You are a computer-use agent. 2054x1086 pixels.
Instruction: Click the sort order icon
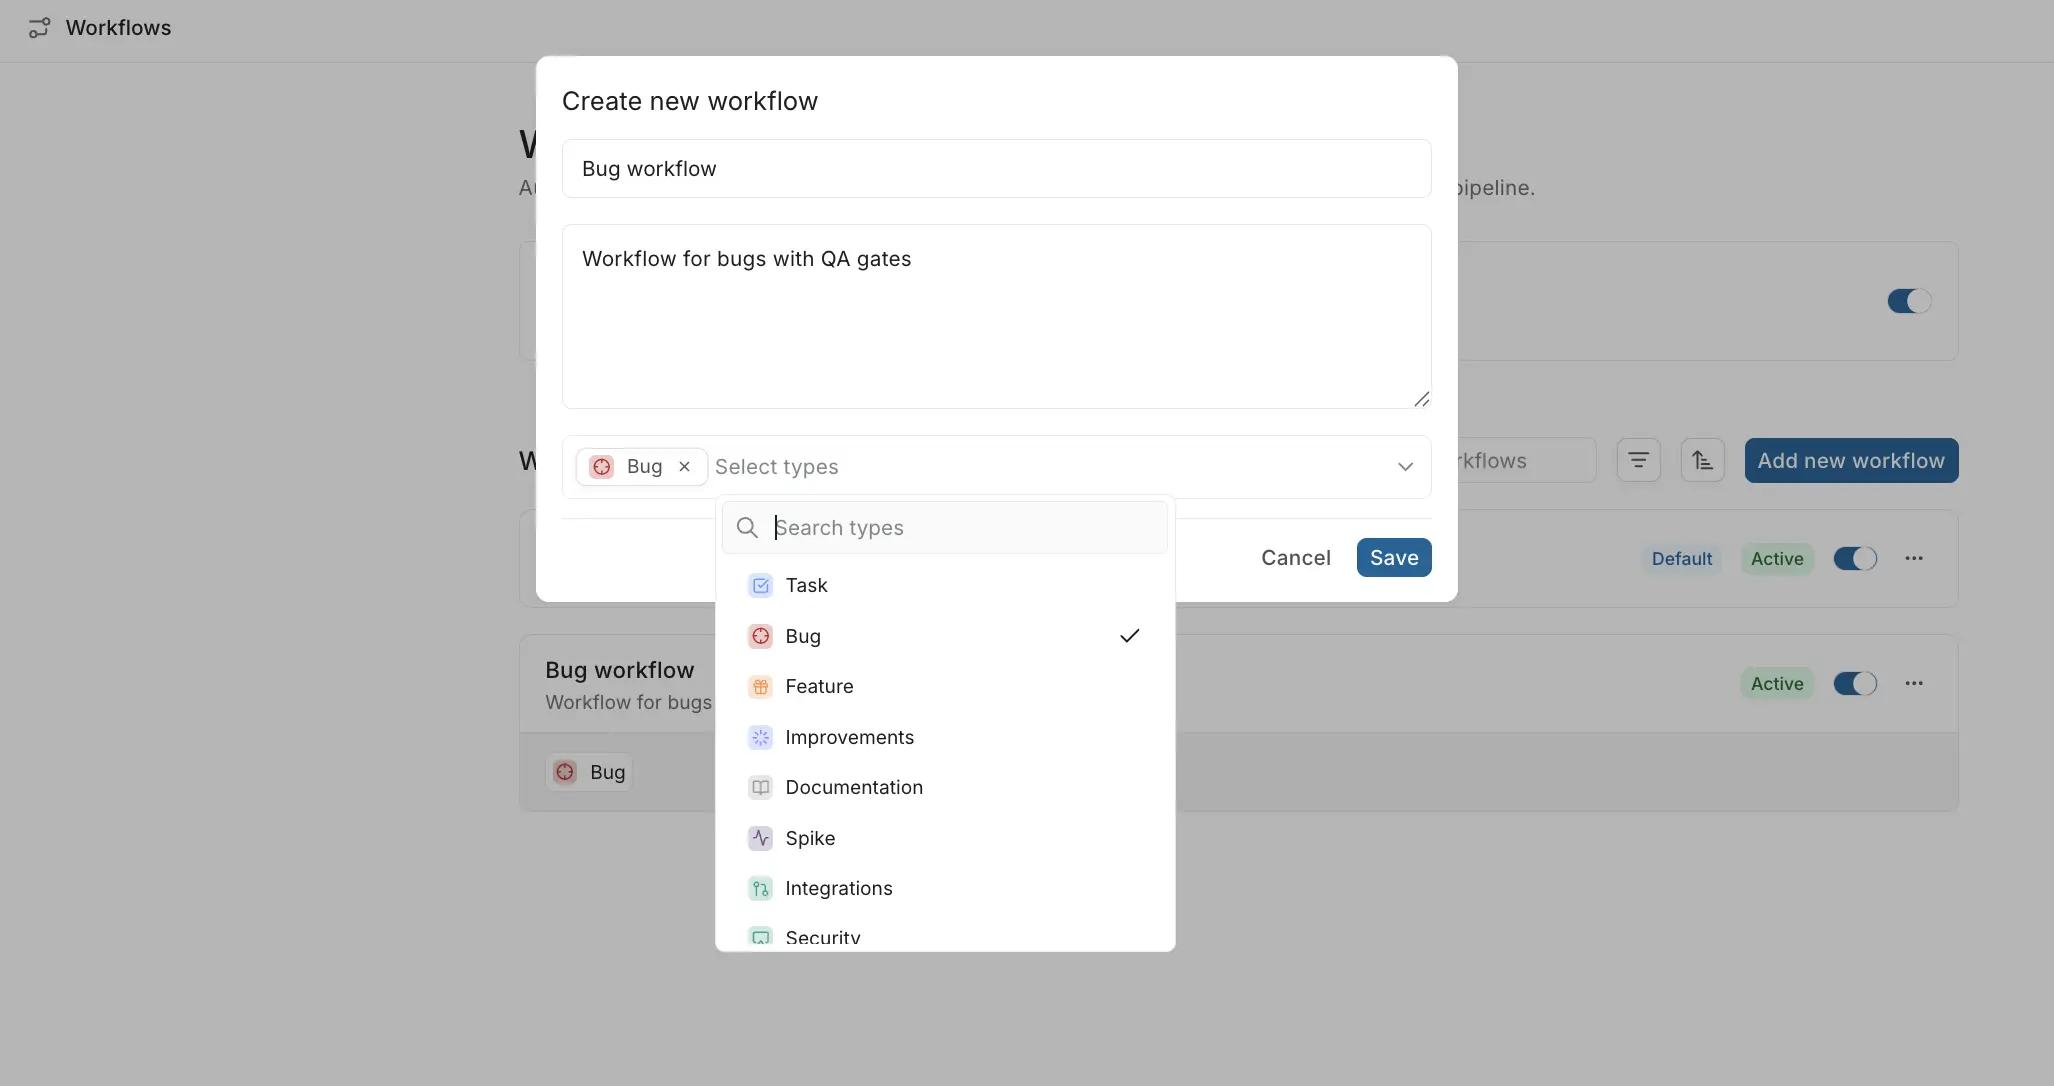pos(1703,460)
